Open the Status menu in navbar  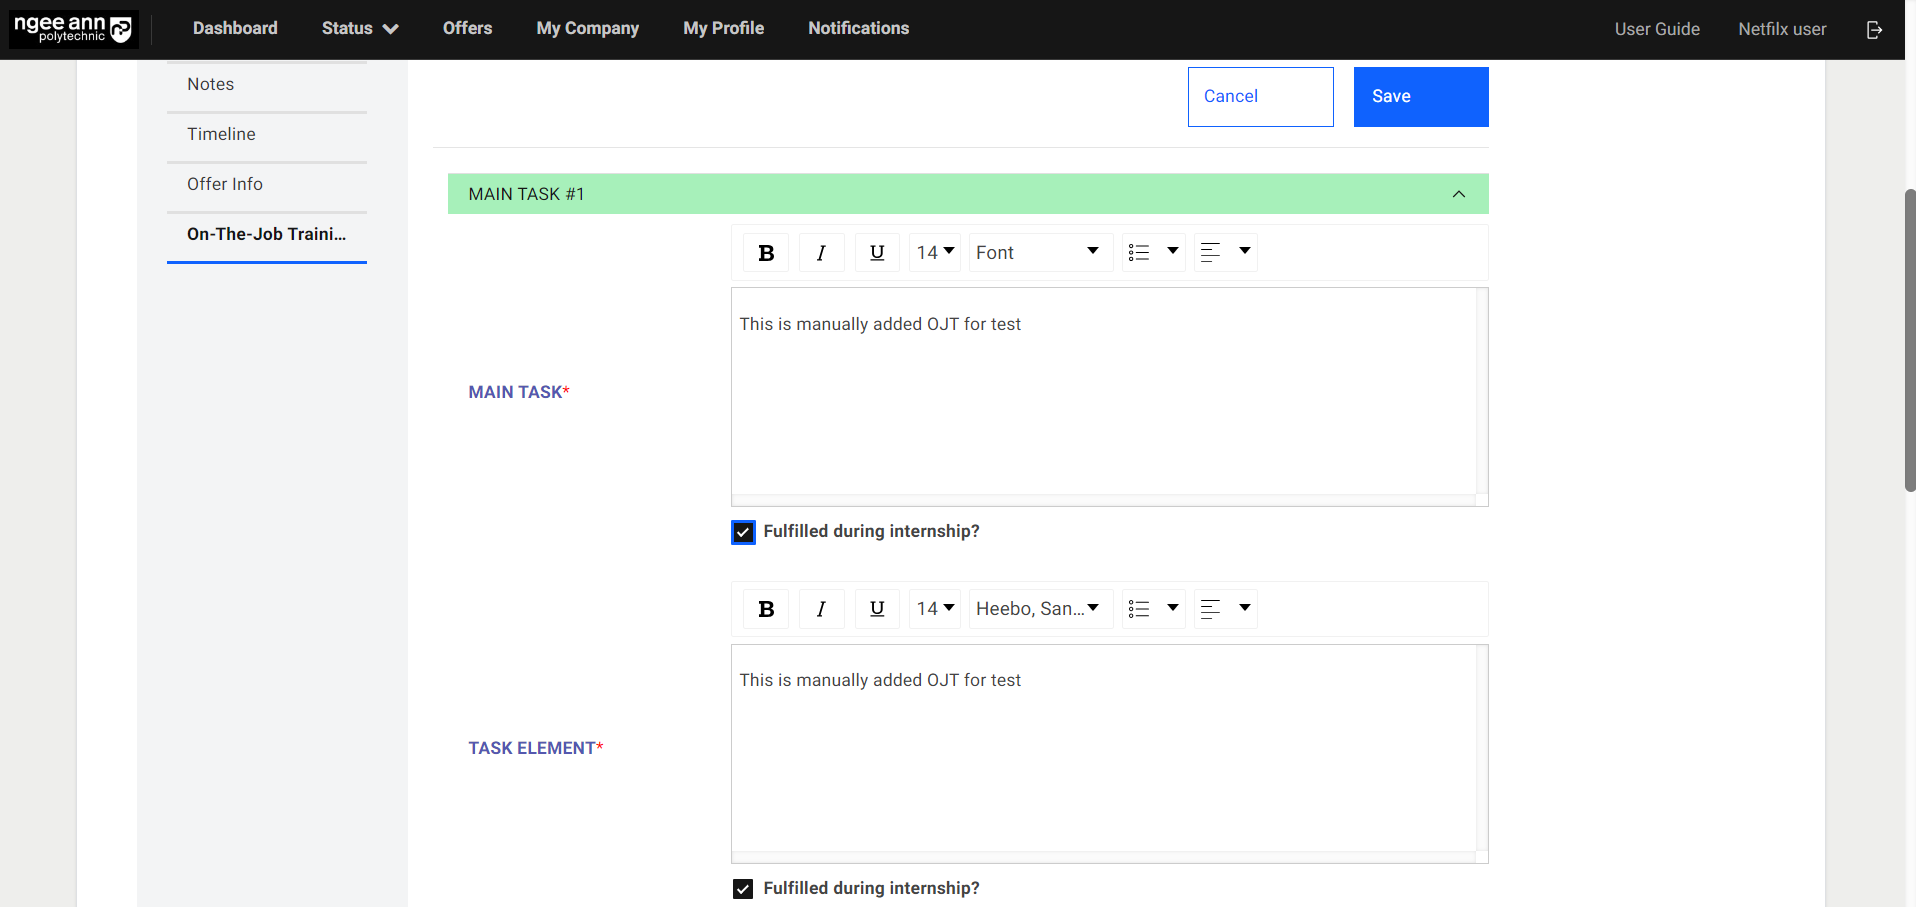coord(359,29)
